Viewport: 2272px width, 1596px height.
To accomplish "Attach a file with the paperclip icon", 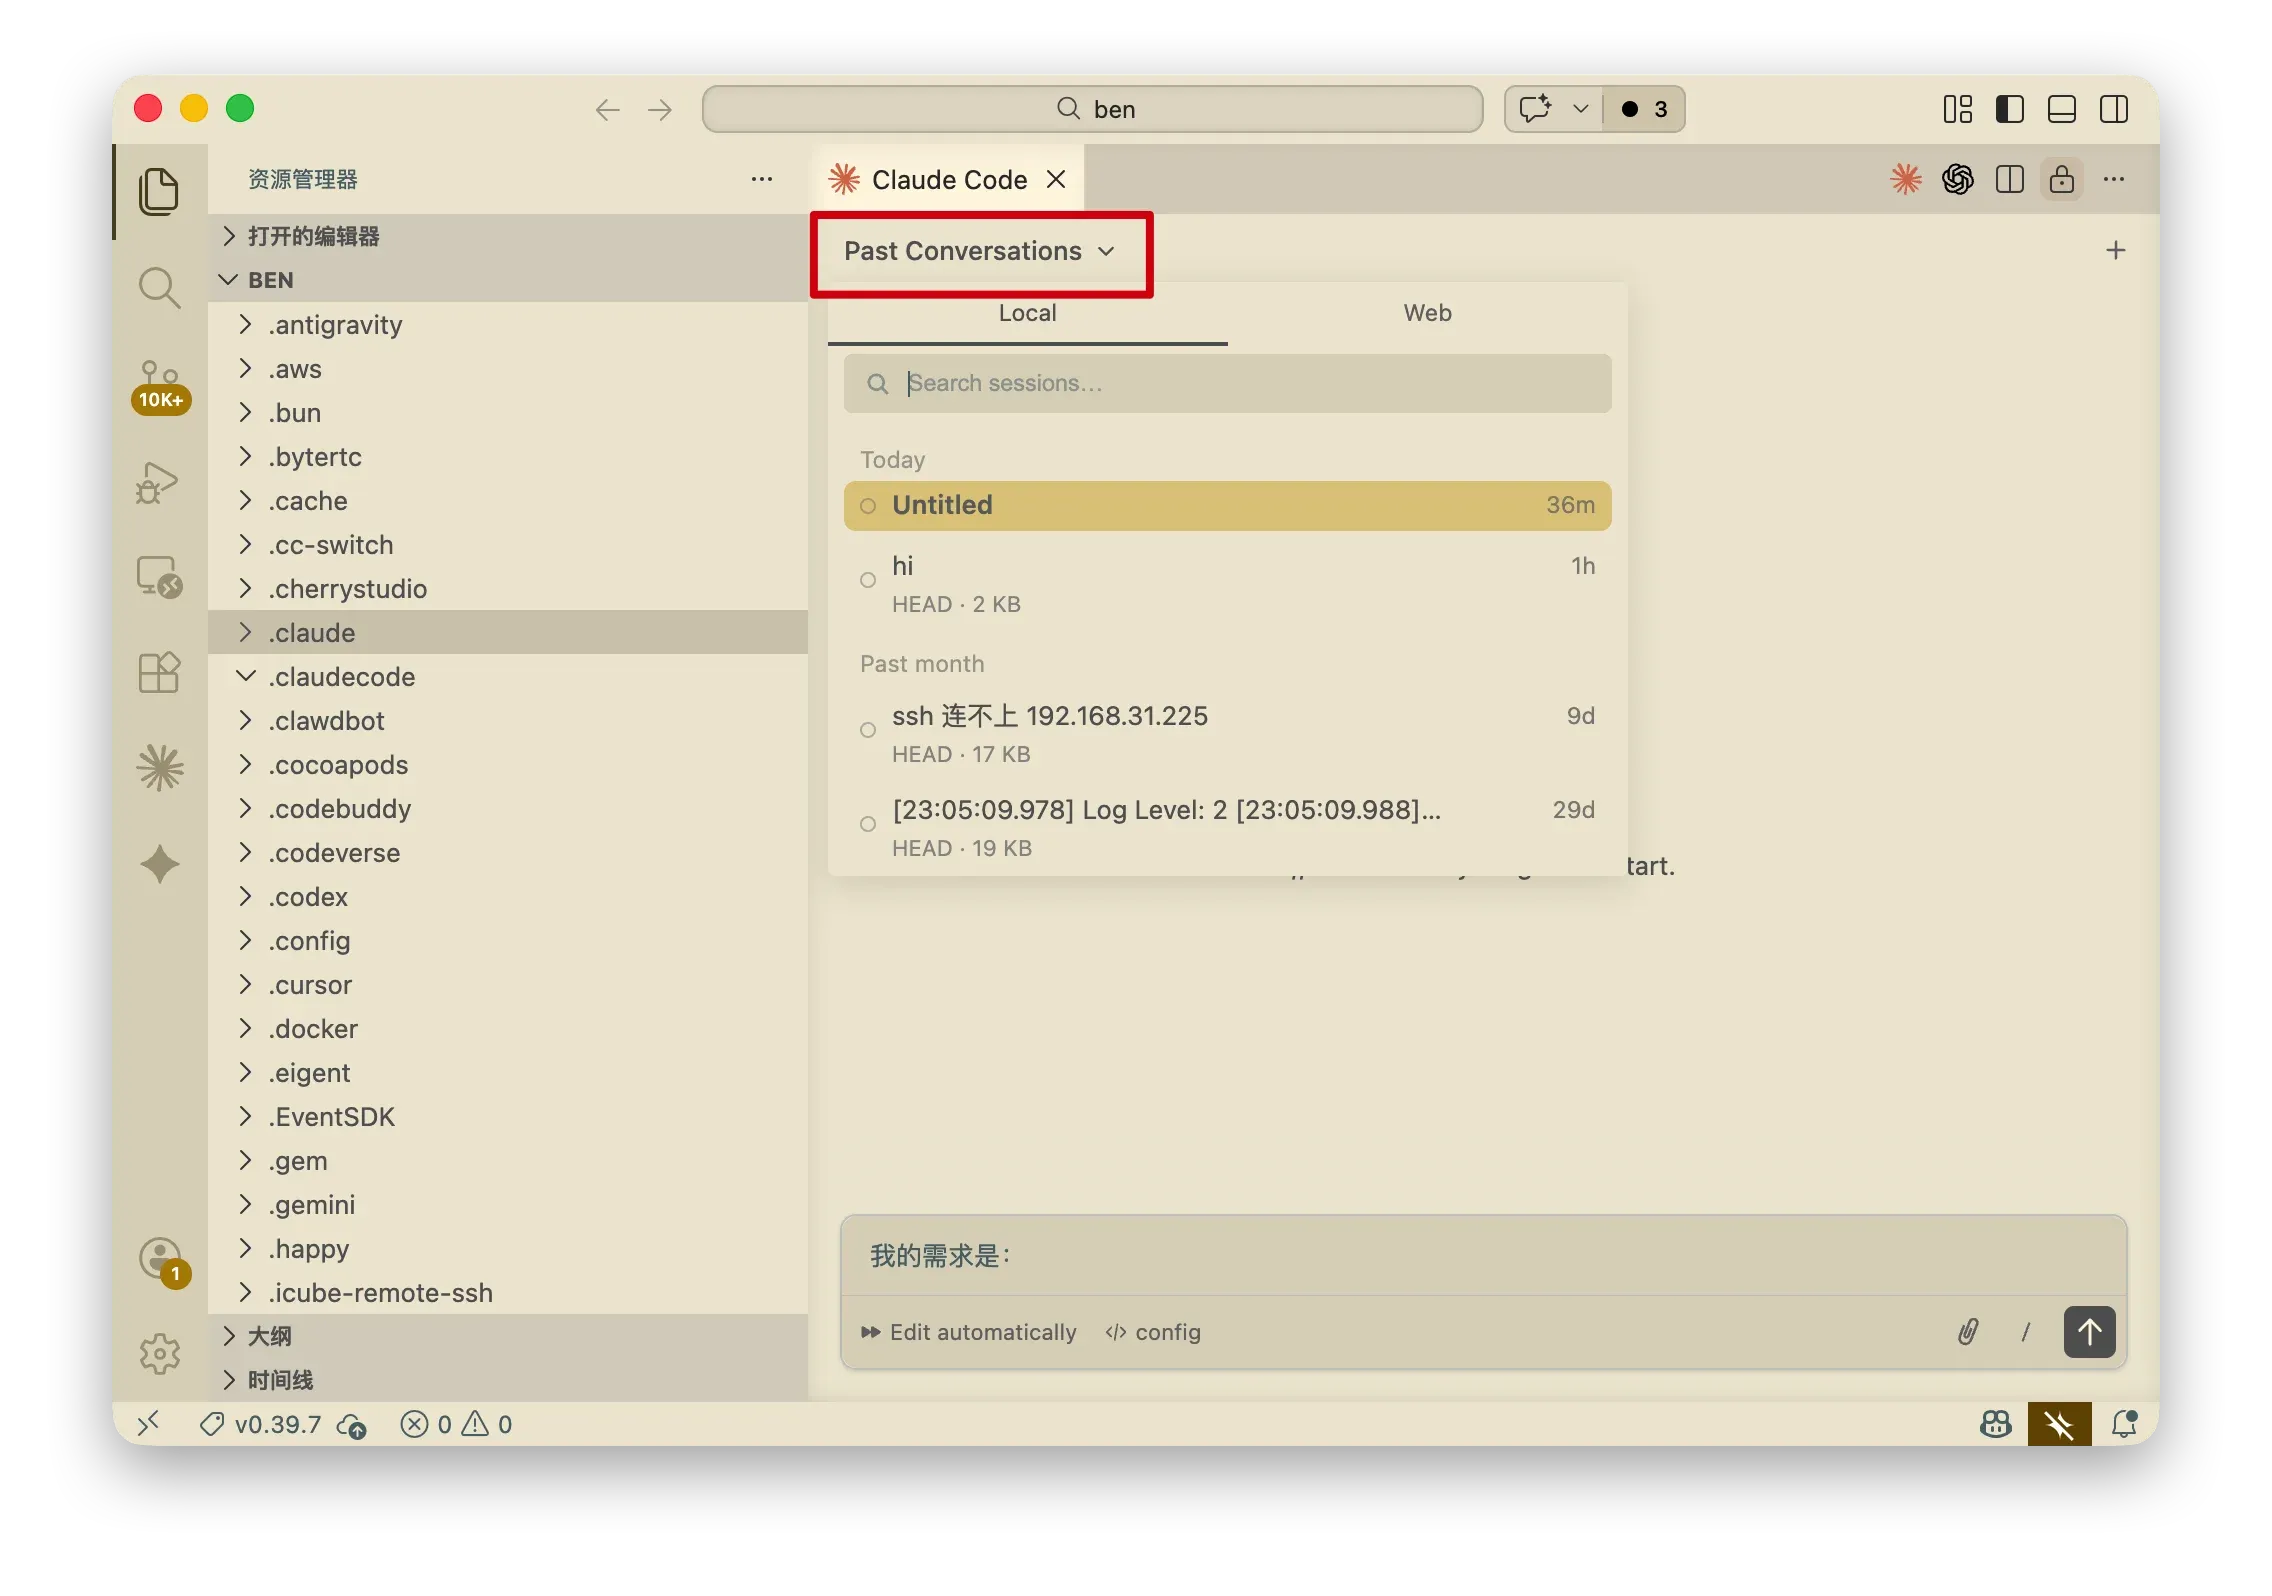I will [x=1968, y=1332].
